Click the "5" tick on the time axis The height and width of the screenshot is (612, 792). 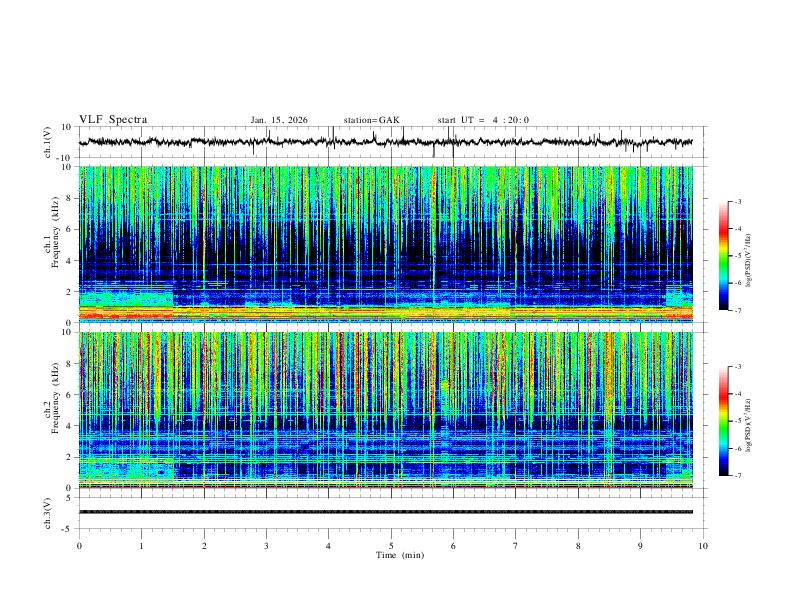click(x=391, y=546)
